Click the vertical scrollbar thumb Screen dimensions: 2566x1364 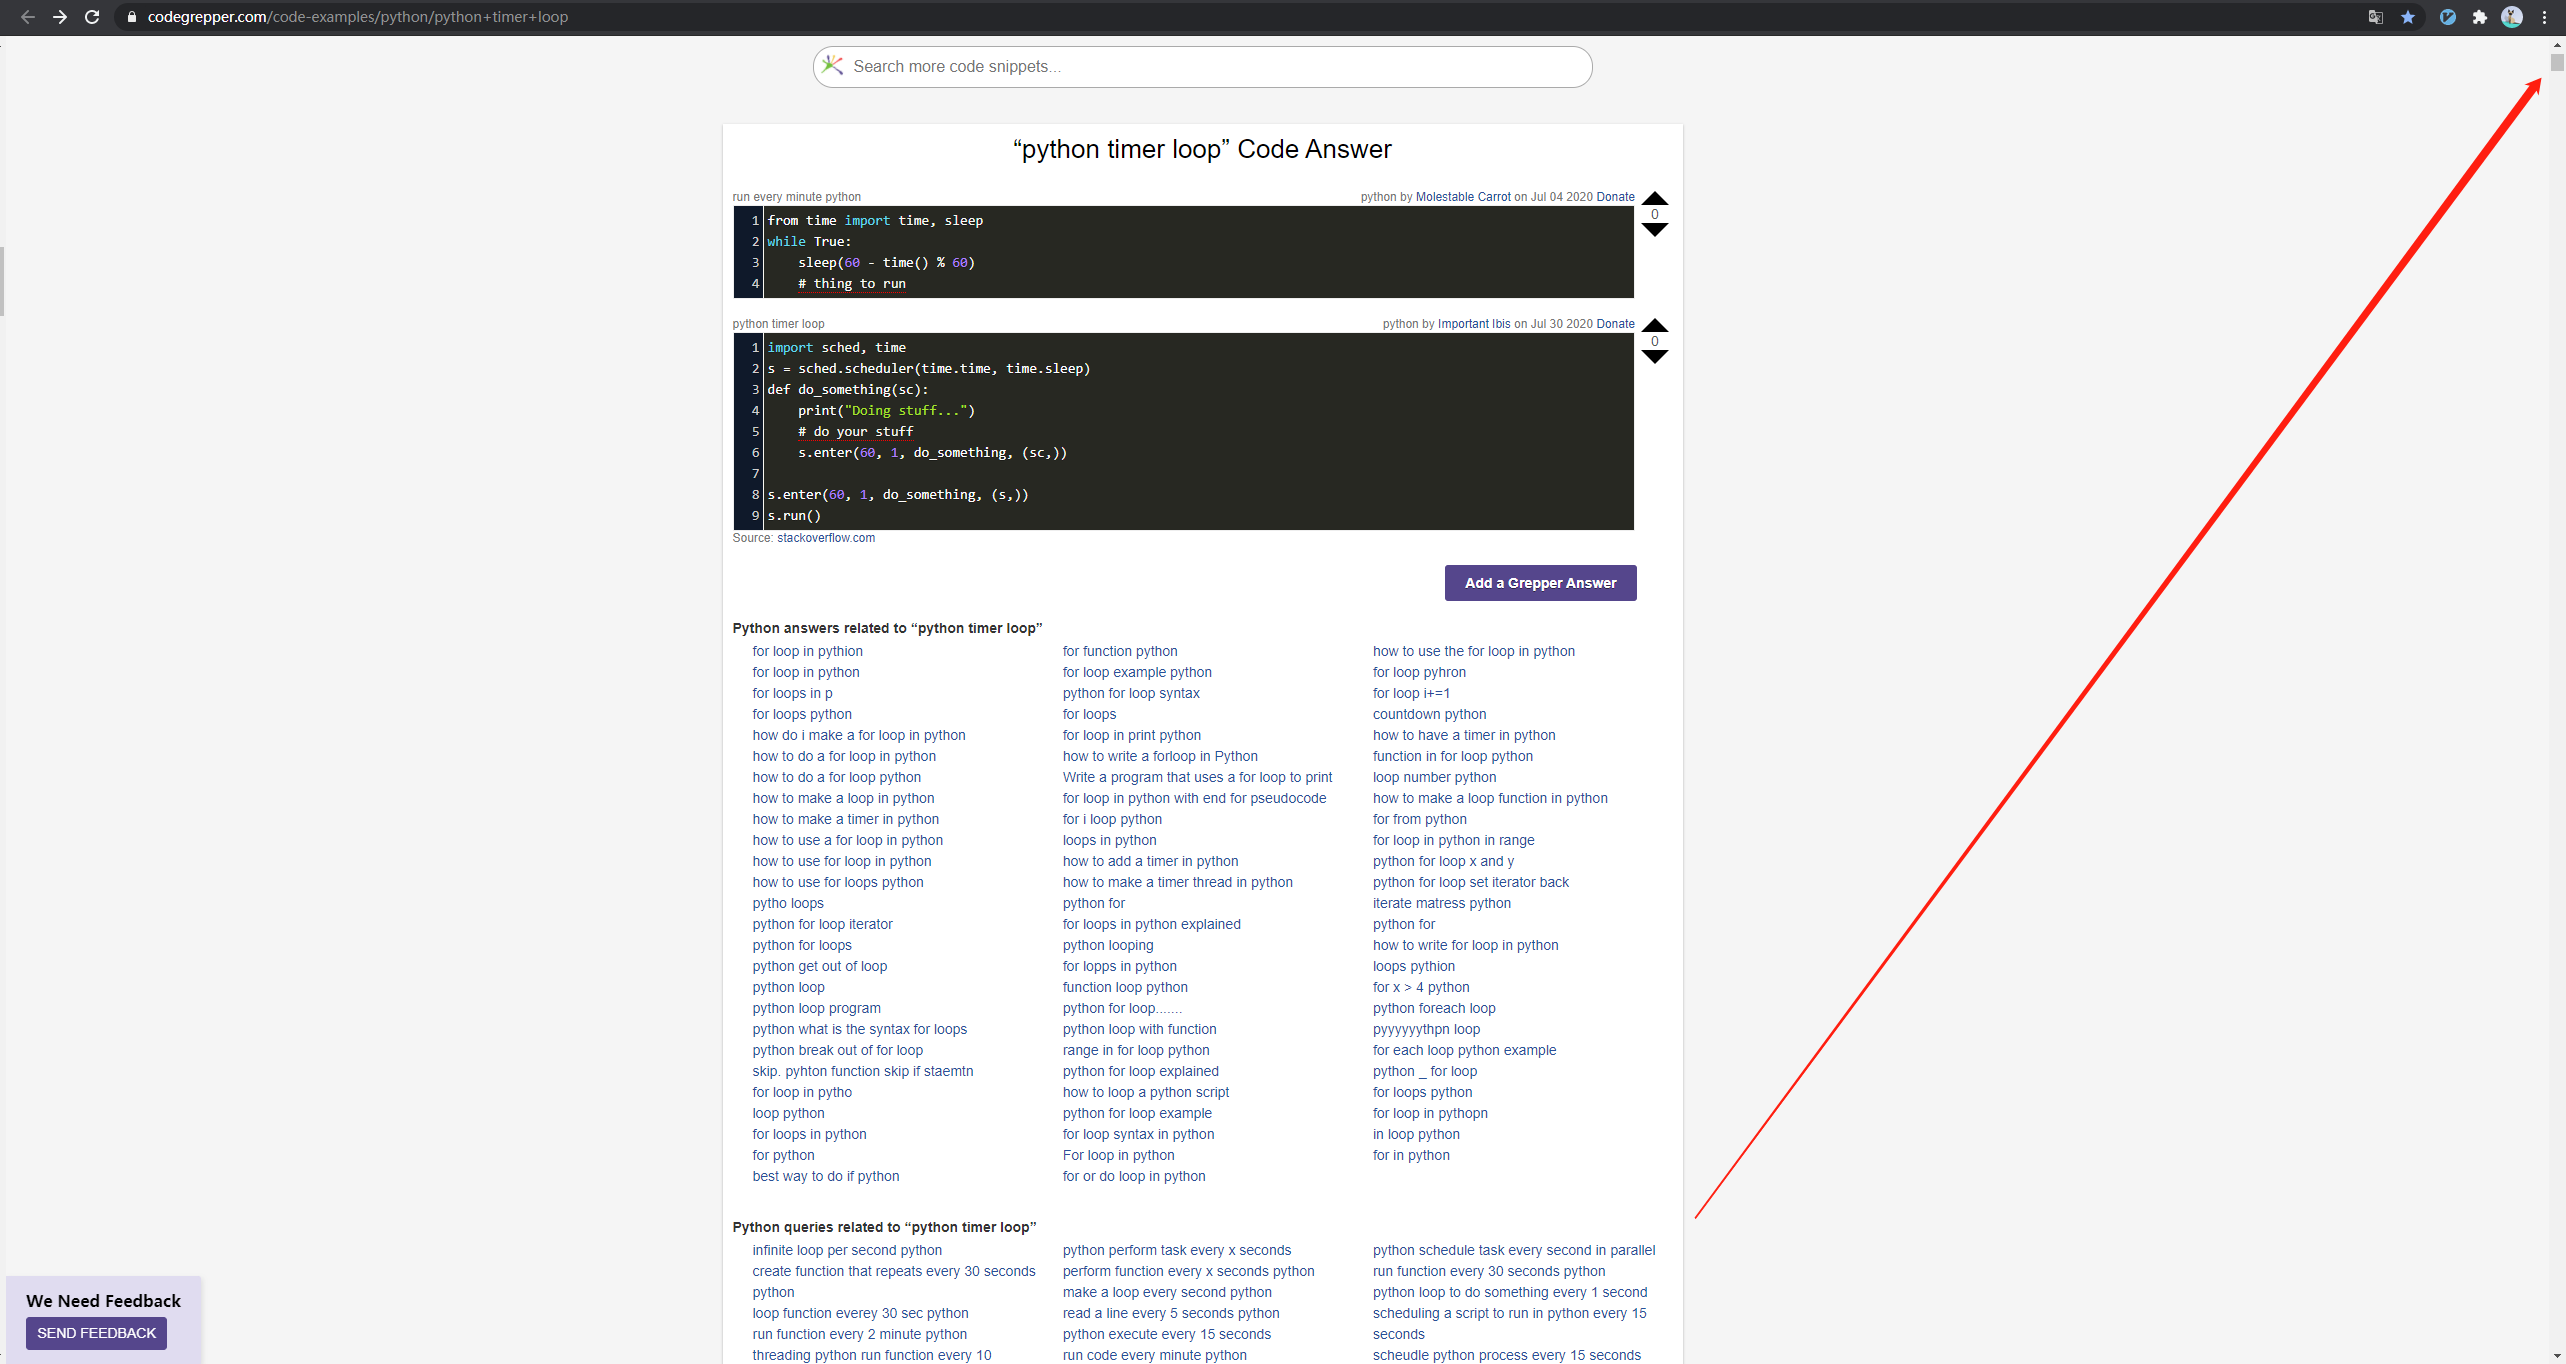(x=2557, y=62)
